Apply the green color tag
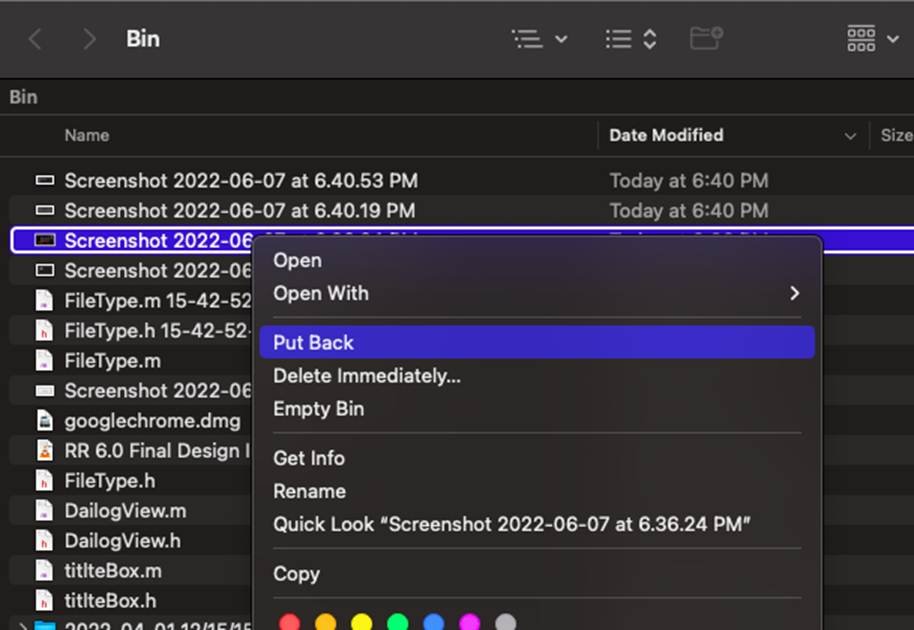 pyautogui.click(x=397, y=623)
